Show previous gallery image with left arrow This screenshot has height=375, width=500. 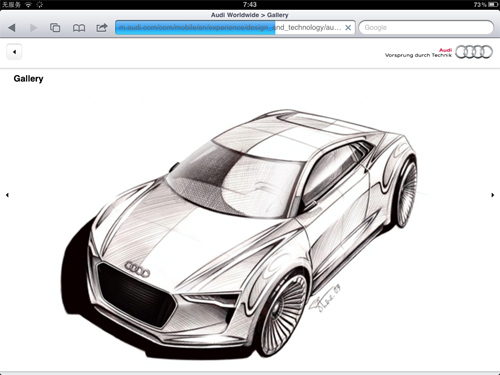pos(7,195)
